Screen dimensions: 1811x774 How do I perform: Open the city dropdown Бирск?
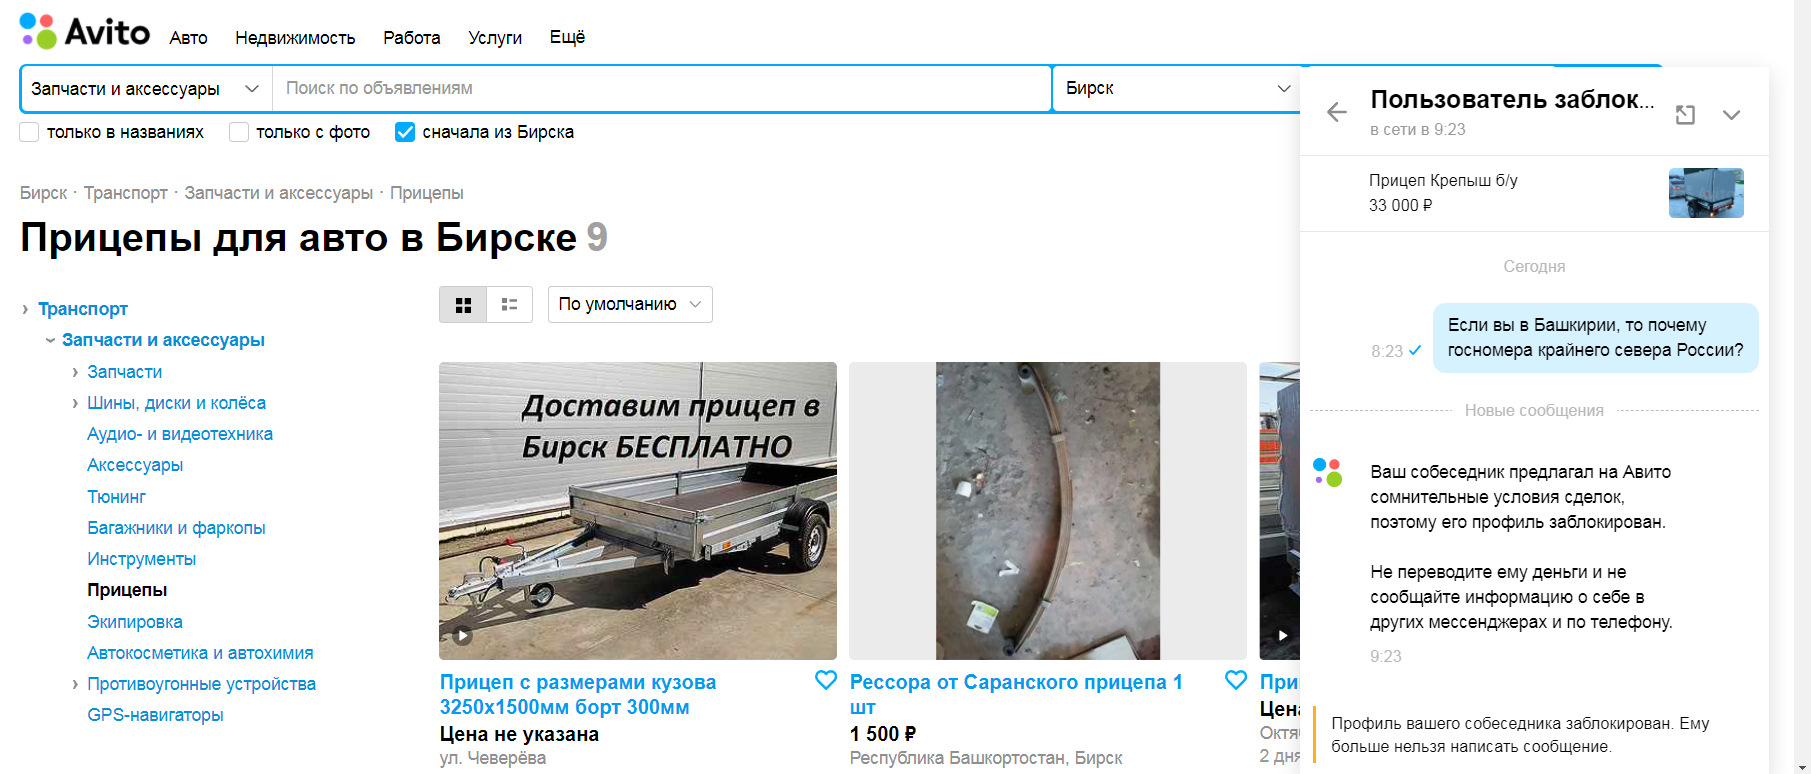click(x=1177, y=89)
